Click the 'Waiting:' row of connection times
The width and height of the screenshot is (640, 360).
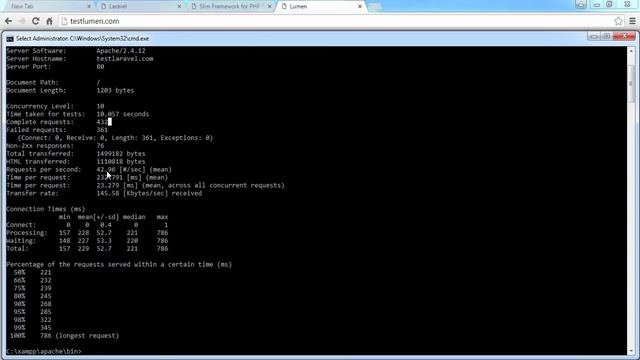(x=87, y=241)
